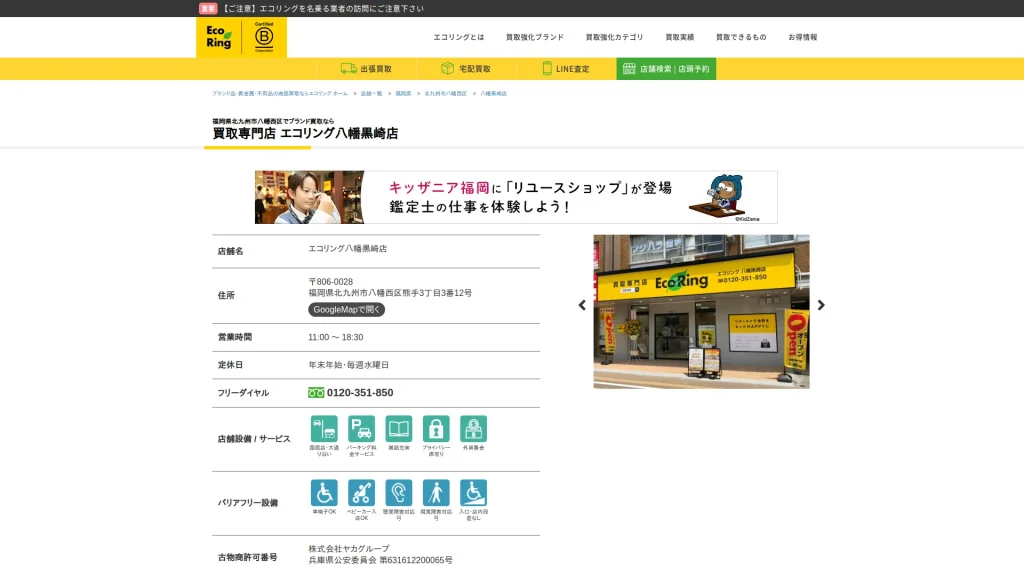The width and height of the screenshot is (1024, 576).
Task: Click the truck icon for 出張買取
Action: click(x=349, y=69)
